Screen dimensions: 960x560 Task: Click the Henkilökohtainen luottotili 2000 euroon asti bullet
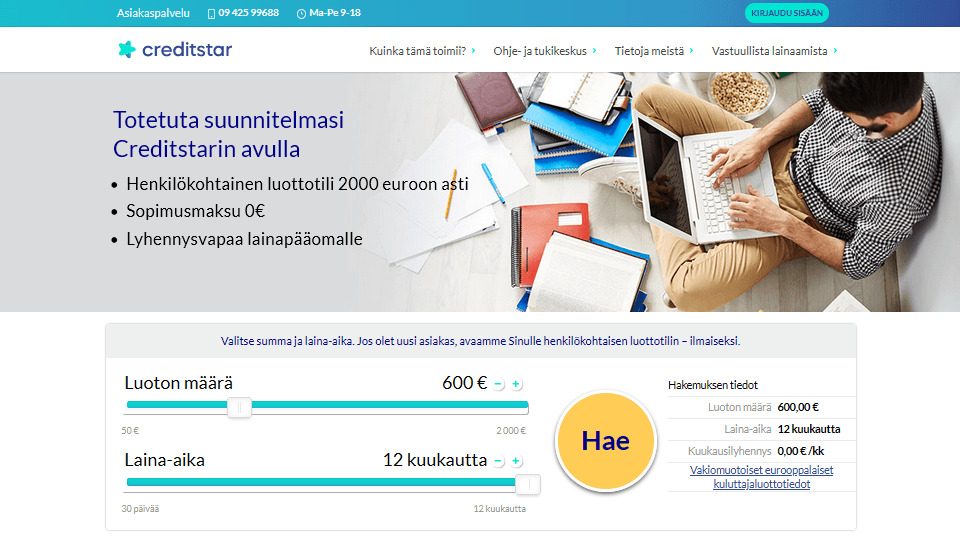(298, 184)
